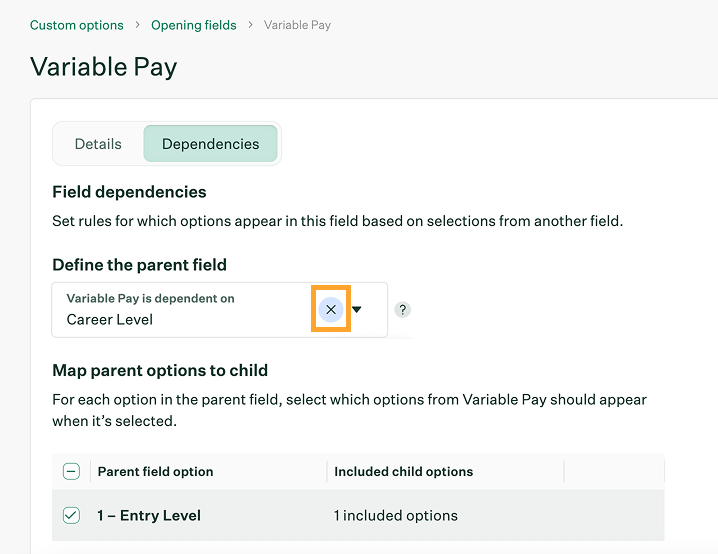Uncheck the 1 – Entry Level checkbox

coord(71,516)
